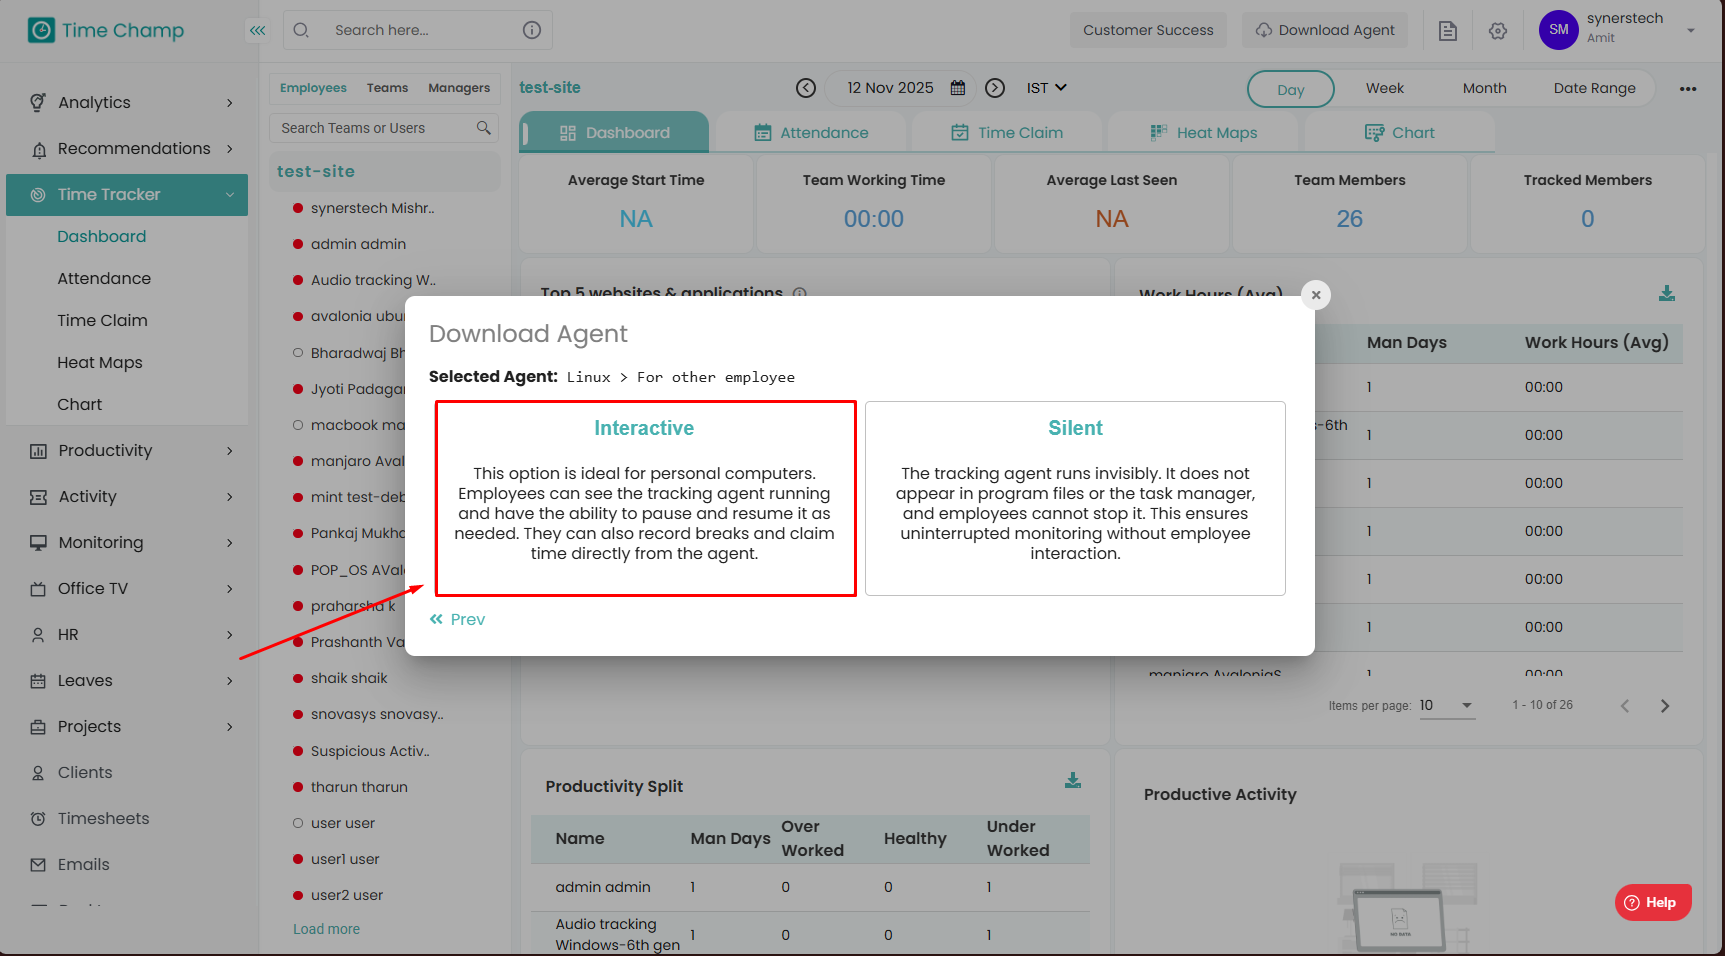This screenshot has width=1725, height=956.
Task: Click the Productivity sidebar icon
Action: 38,451
